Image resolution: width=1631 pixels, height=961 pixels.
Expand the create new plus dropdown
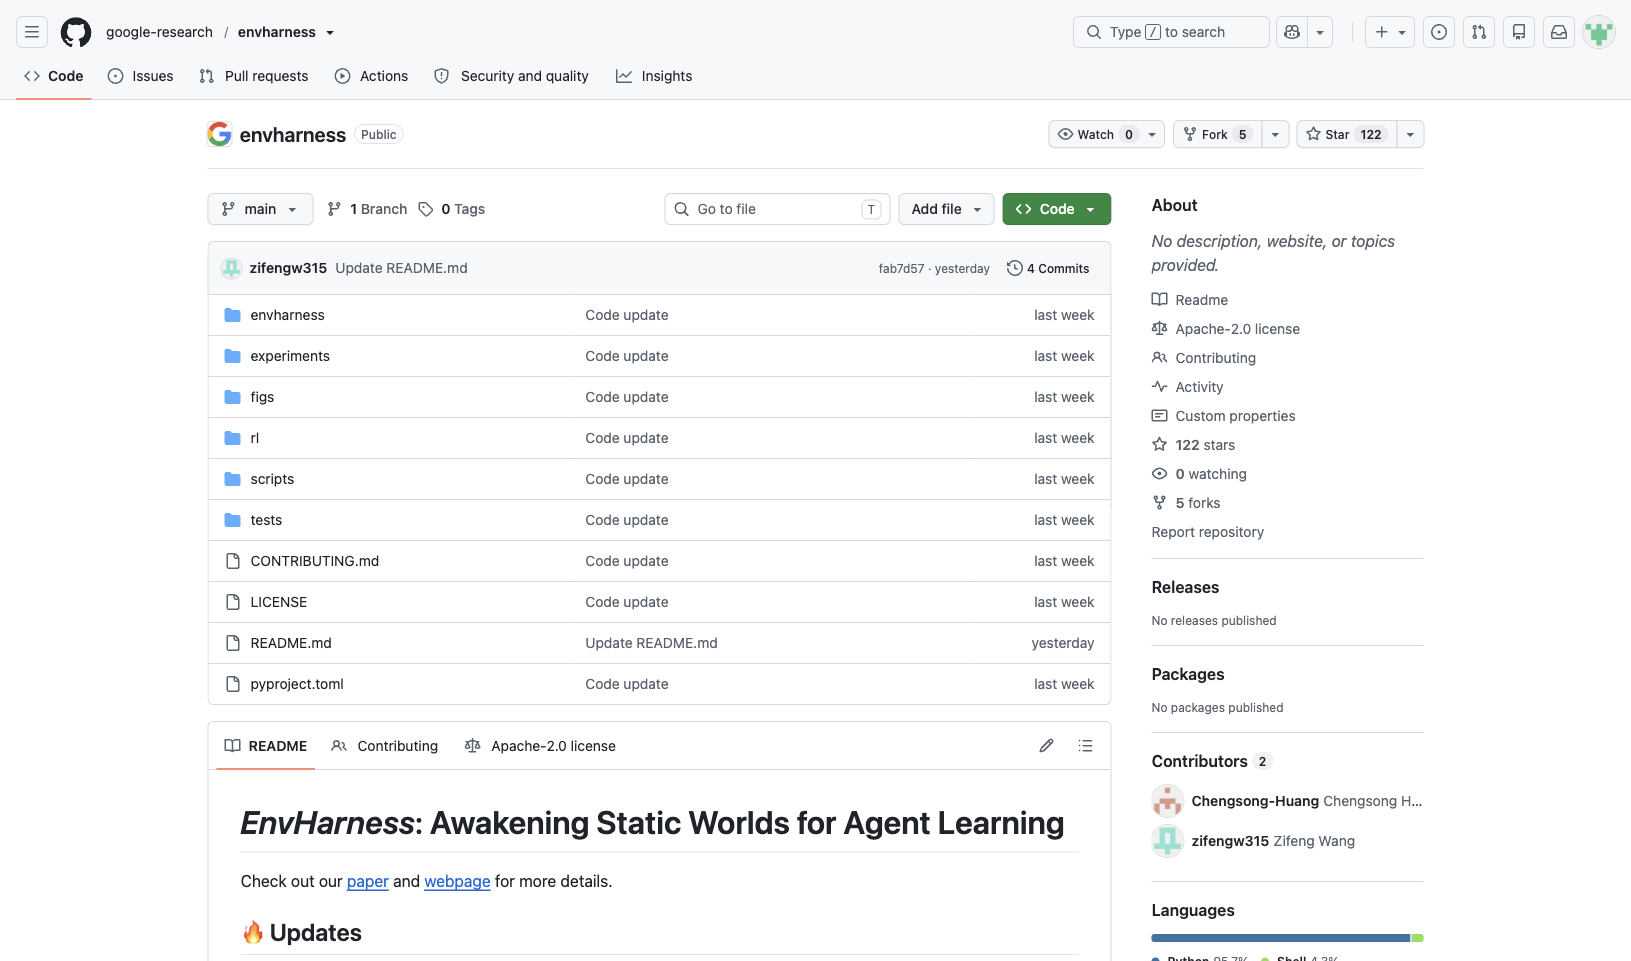tap(1390, 32)
